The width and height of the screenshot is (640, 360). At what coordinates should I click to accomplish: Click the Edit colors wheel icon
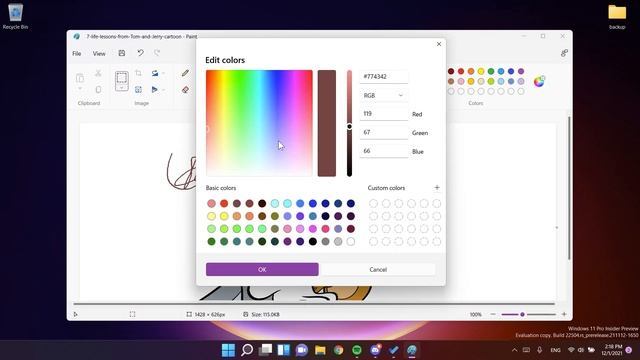click(539, 81)
